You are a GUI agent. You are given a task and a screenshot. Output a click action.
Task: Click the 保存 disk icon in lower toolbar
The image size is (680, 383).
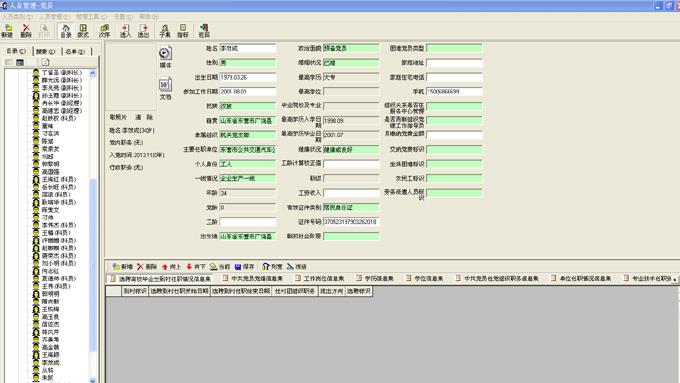click(x=244, y=266)
